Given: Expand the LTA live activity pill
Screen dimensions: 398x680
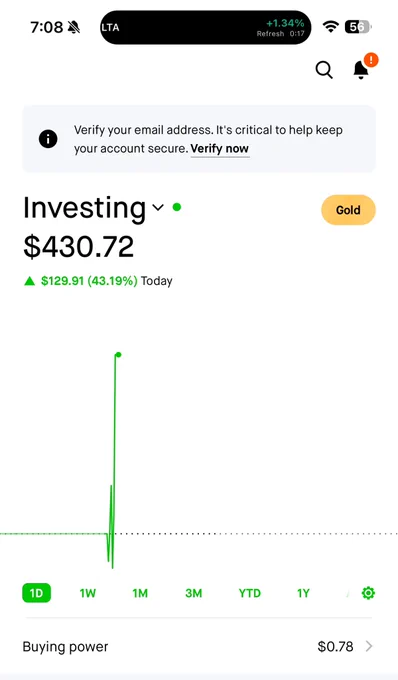Looking at the screenshot, I should (206, 27).
